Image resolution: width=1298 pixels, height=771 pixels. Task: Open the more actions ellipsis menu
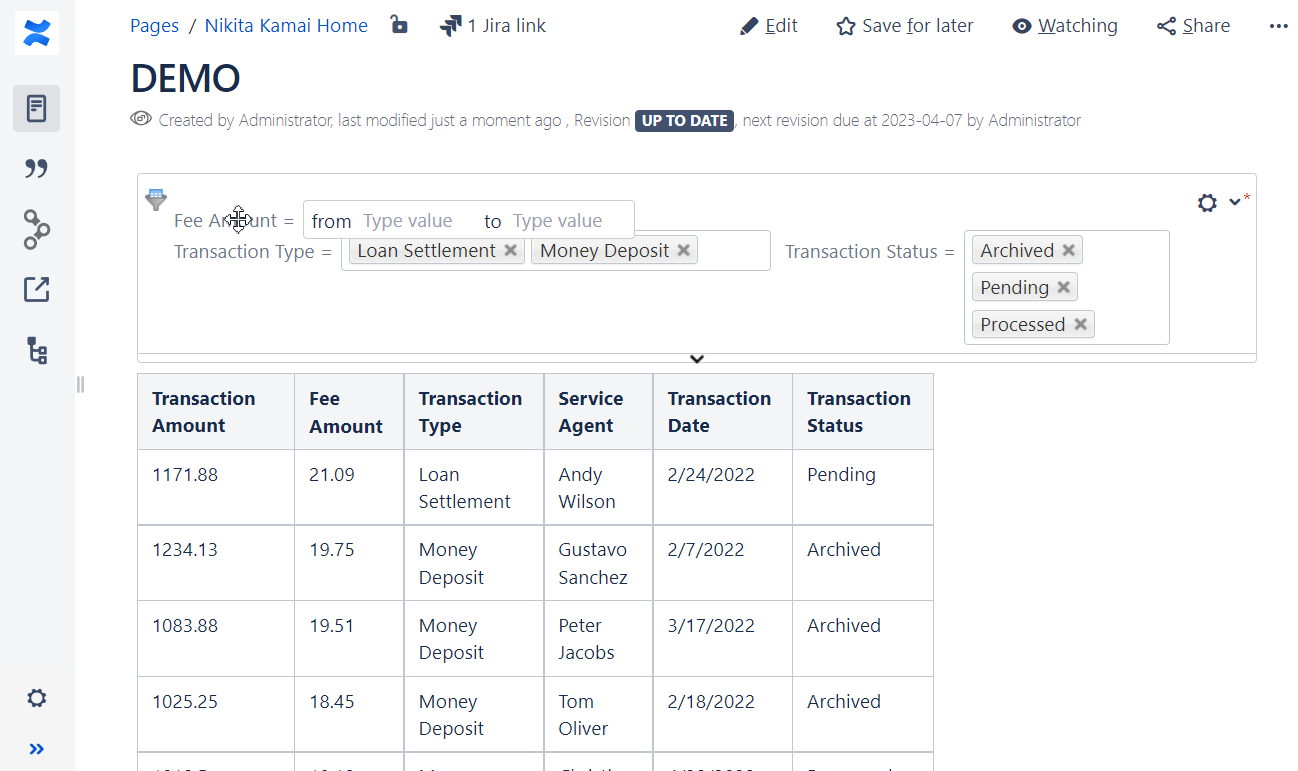point(1278,26)
